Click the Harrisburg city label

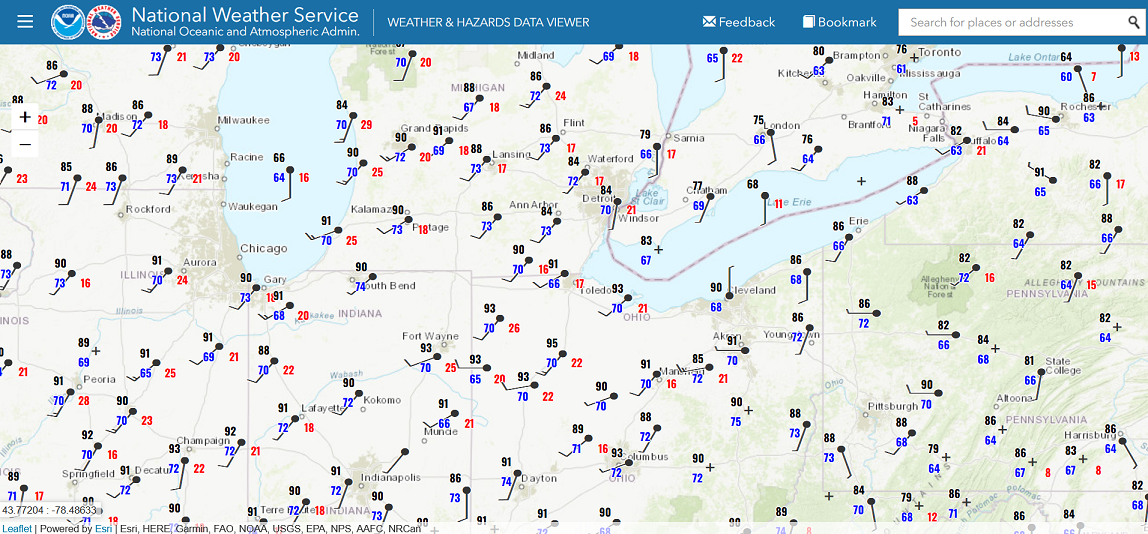(x=1089, y=436)
